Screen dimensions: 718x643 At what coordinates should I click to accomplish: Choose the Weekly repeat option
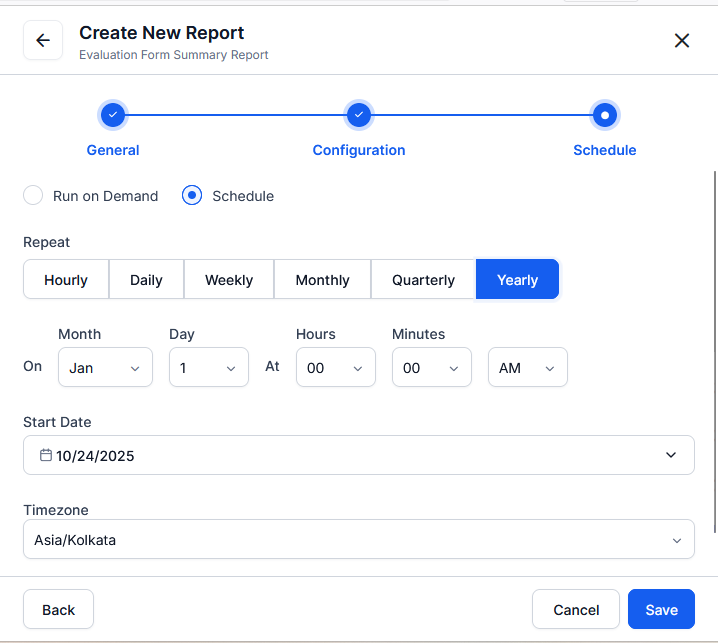(x=229, y=280)
